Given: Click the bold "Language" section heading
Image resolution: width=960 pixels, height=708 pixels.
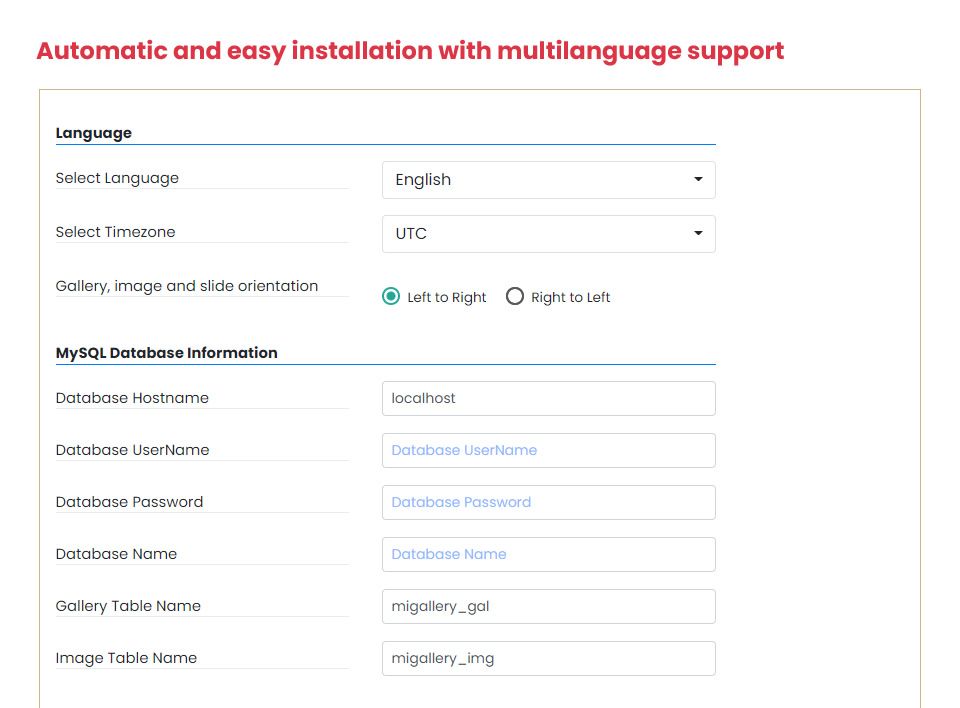Looking at the screenshot, I should 93,133.
